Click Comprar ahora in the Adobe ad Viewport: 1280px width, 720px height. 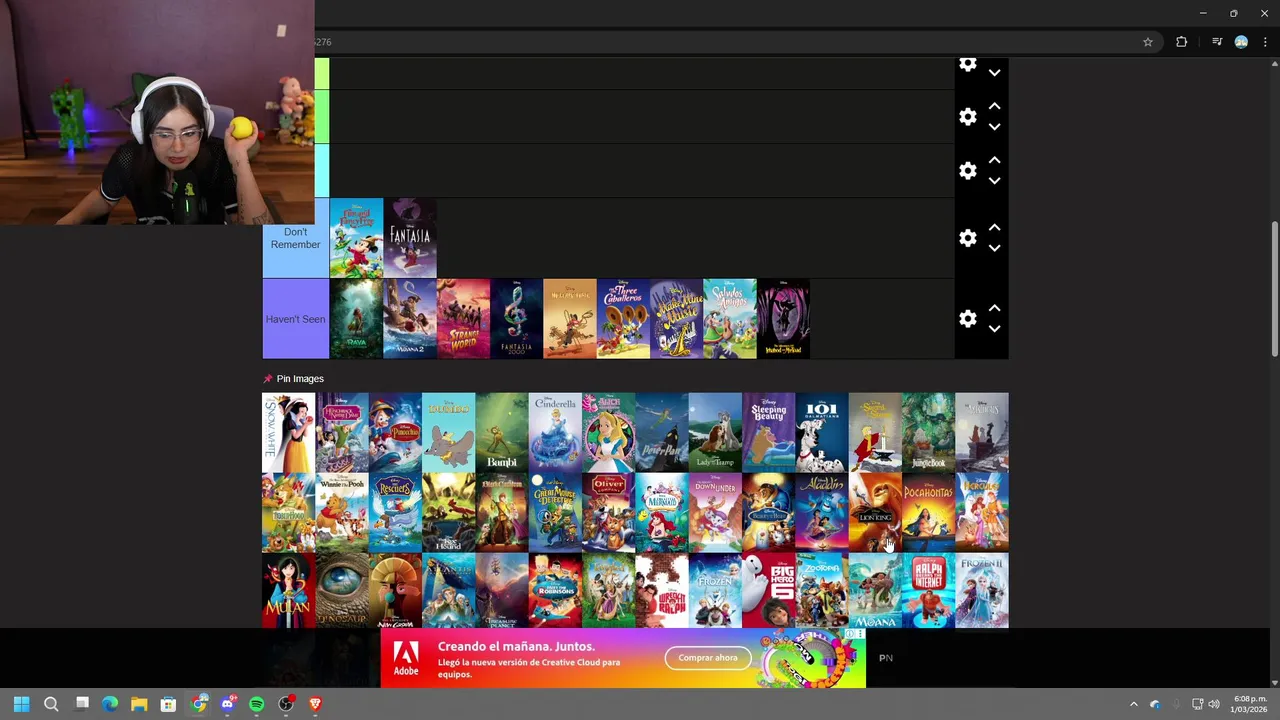[708, 658]
